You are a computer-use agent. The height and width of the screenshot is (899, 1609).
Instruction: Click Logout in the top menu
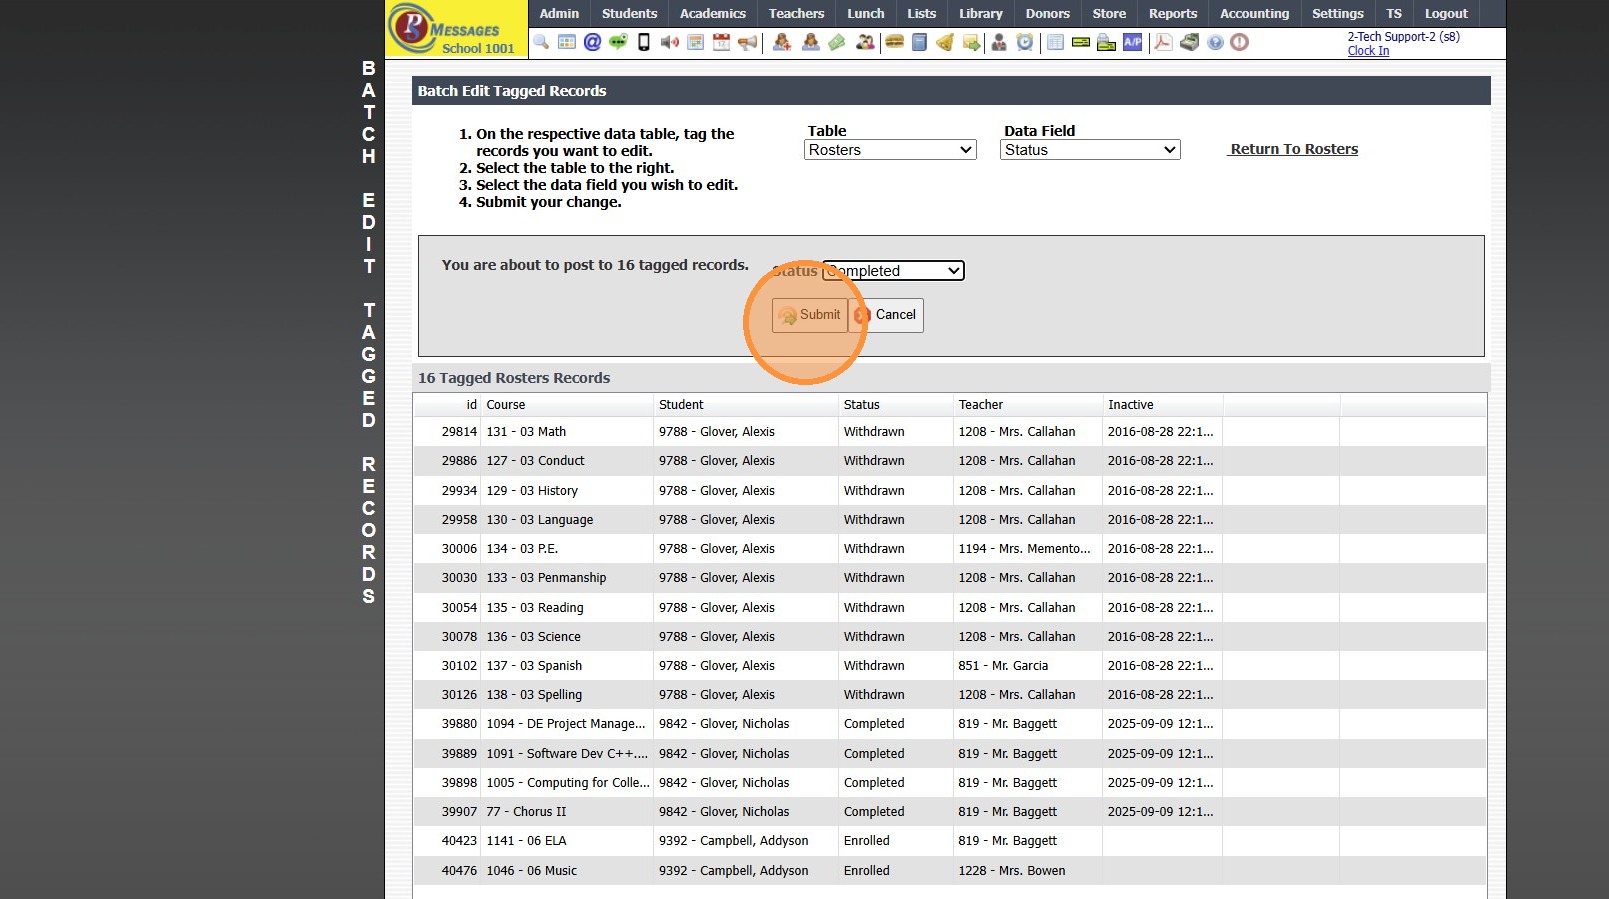pos(1446,13)
